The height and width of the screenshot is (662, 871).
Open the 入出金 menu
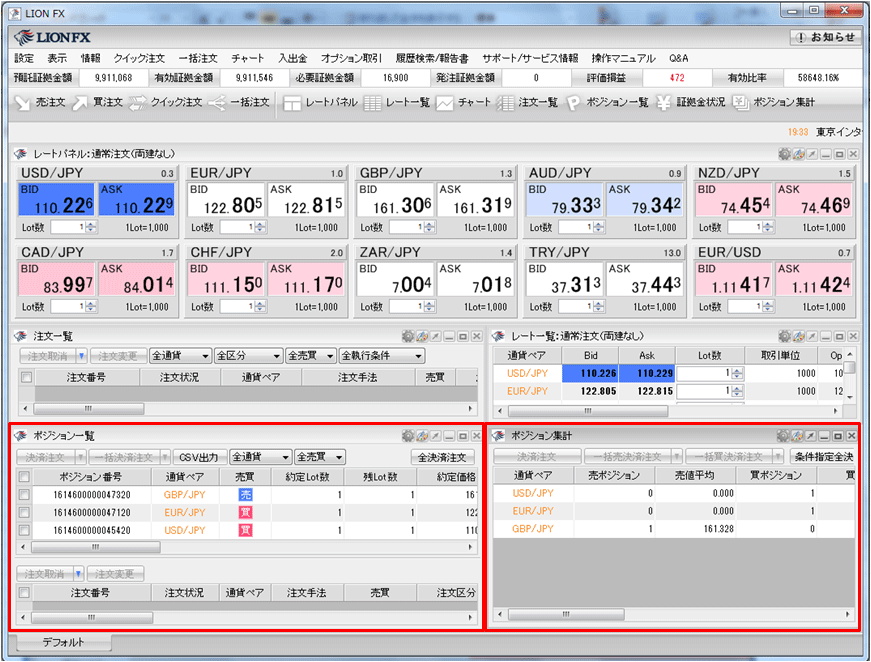point(293,58)
